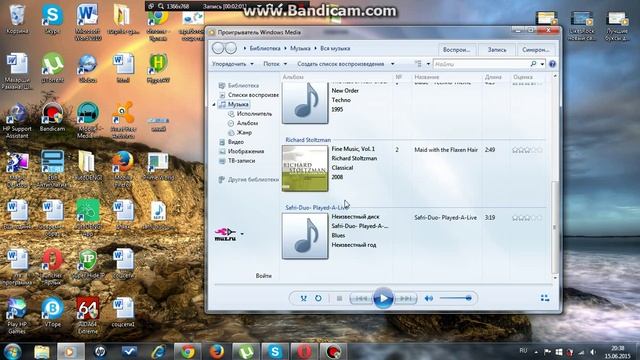Click the Stop playback button
The image size is (640, 360).
(339, 298)
